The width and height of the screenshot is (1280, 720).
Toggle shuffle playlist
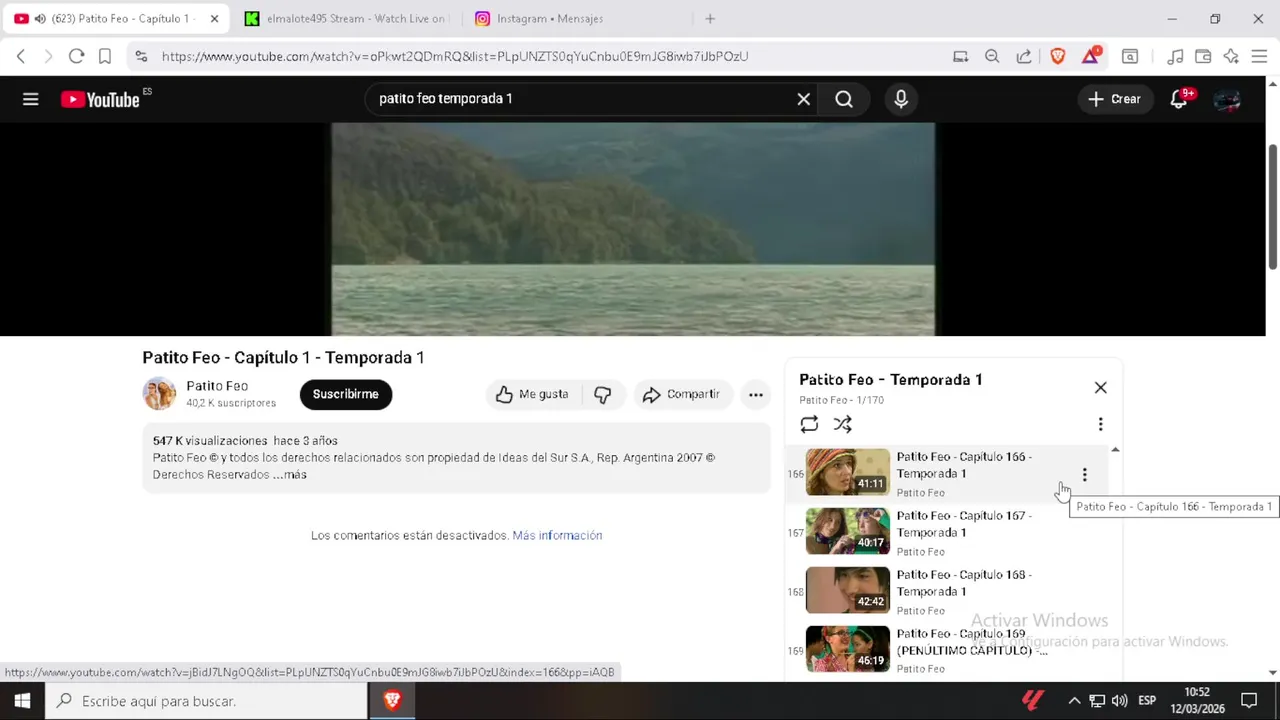coord(843,425)
